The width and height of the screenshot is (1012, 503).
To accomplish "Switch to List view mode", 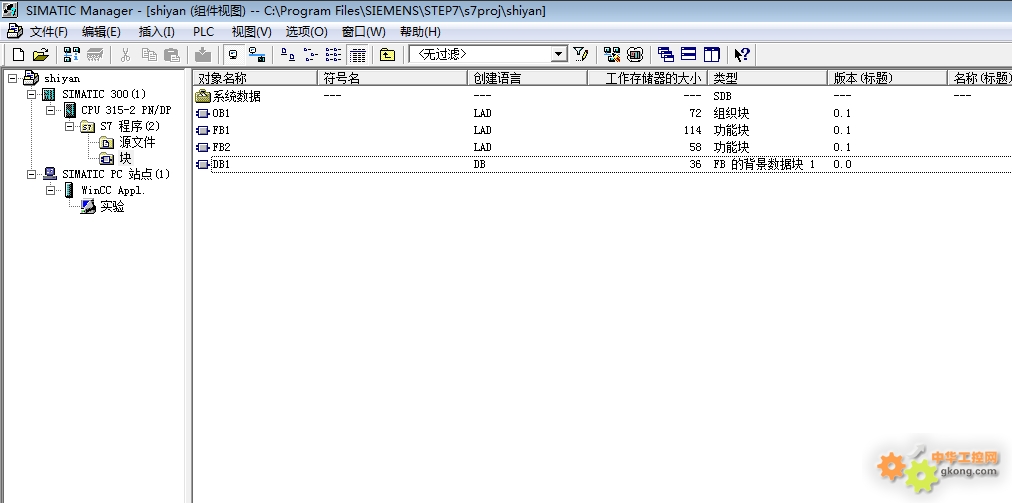I will tap(333, 55).
